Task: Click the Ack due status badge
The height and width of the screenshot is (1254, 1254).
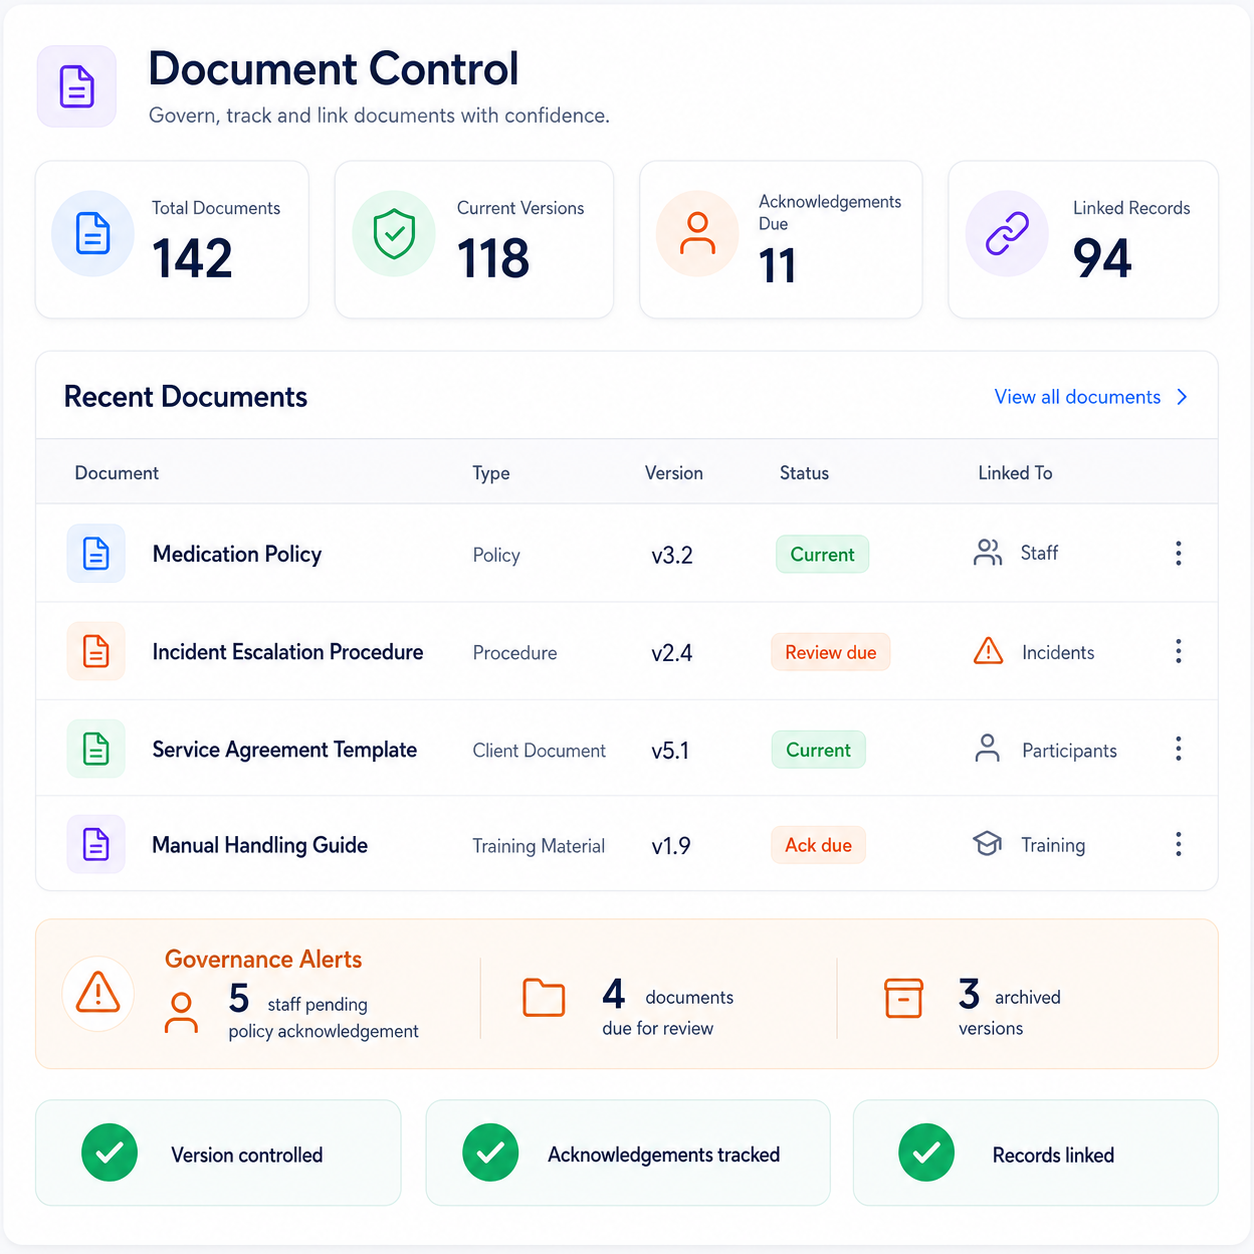Action: (x=818, y=845)
